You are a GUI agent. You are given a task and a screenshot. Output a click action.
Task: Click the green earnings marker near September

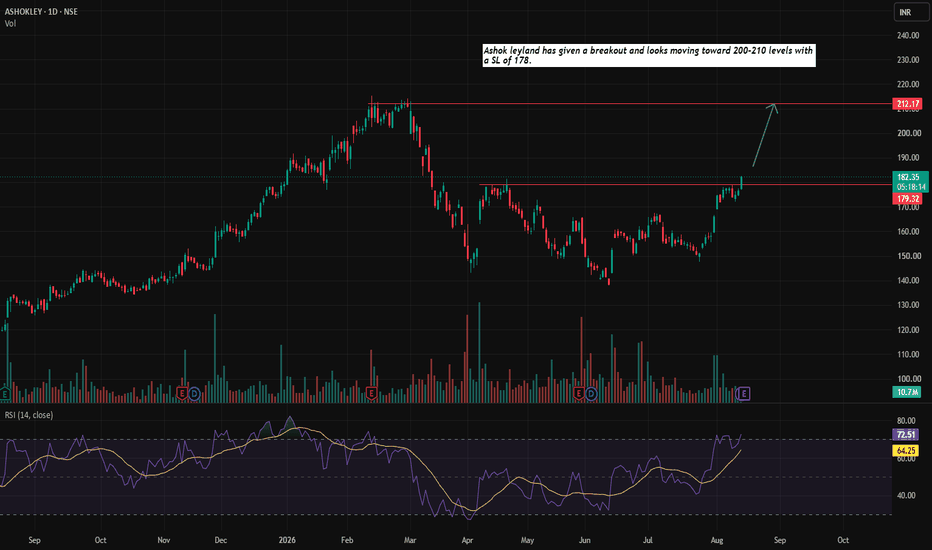[5, 393]
